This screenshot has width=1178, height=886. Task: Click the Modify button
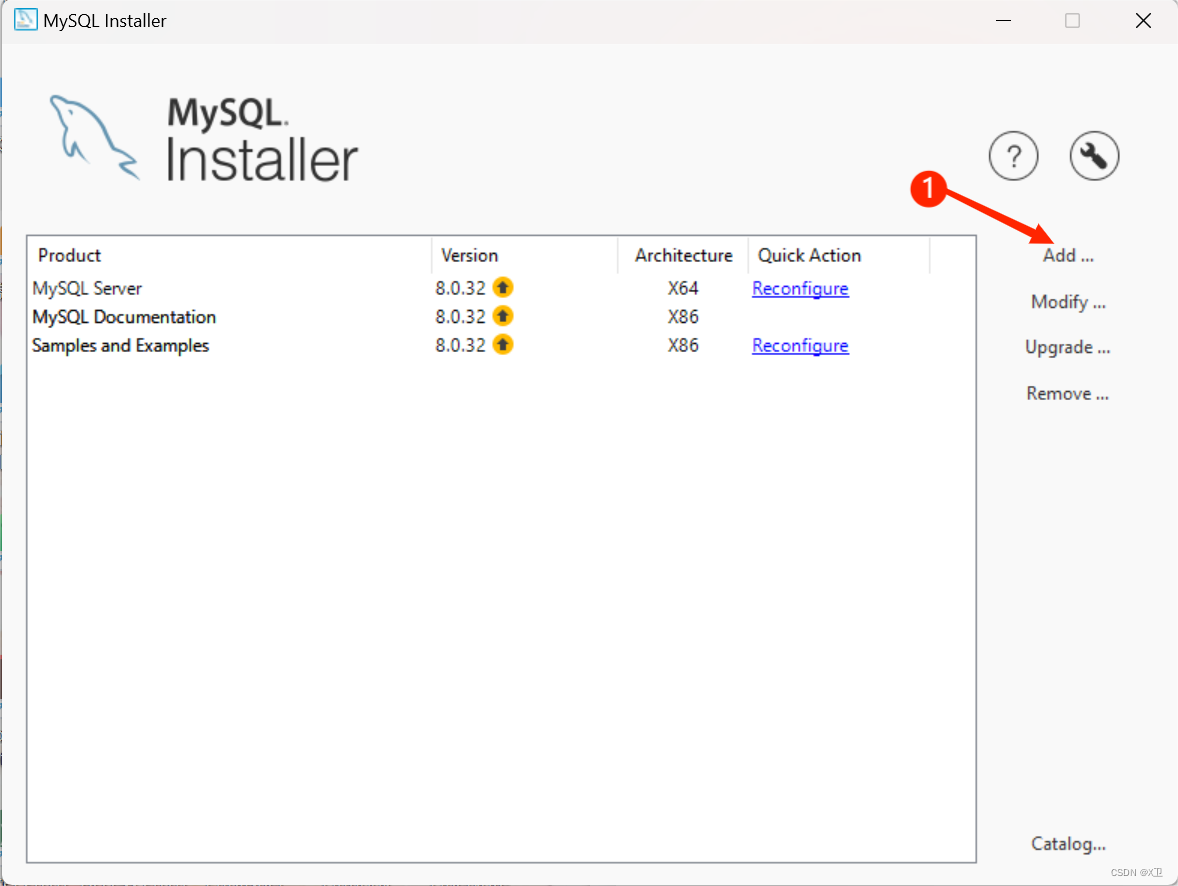pos(1068,301)
